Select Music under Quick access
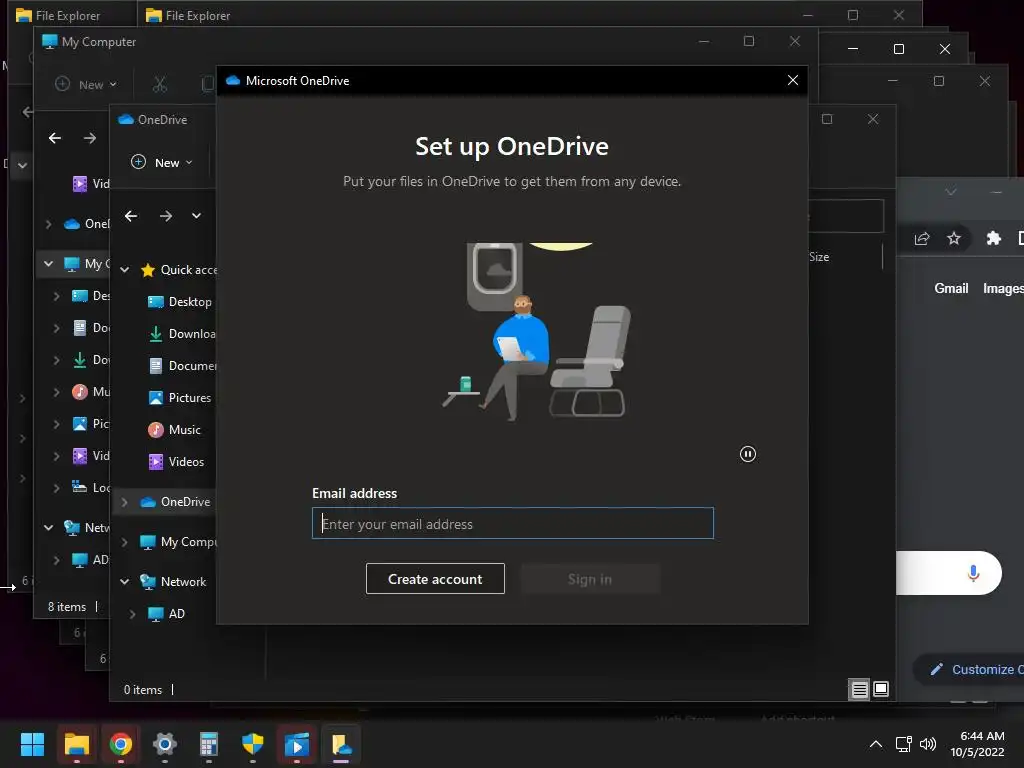Viewport: 1024px width, 768px height. click(174, 430)
